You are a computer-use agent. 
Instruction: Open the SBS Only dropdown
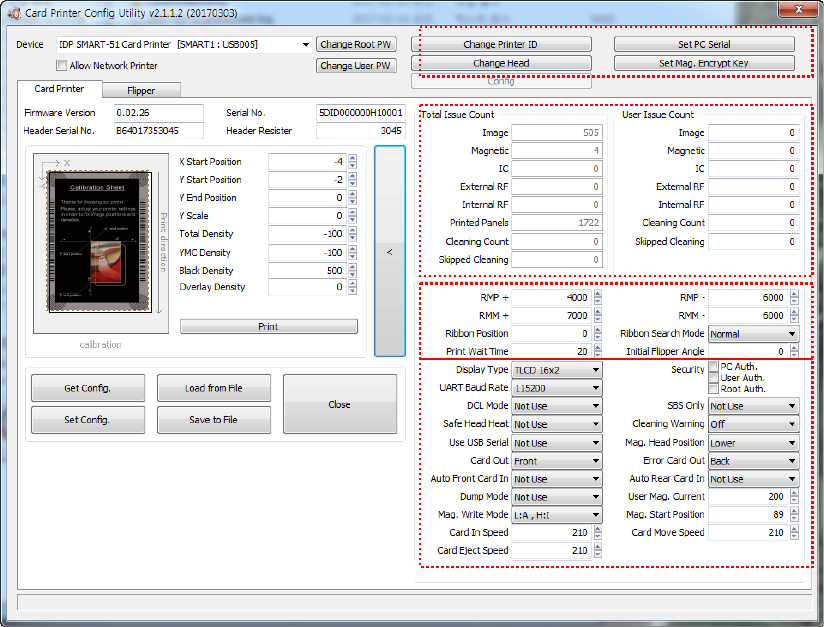(754, 406)
